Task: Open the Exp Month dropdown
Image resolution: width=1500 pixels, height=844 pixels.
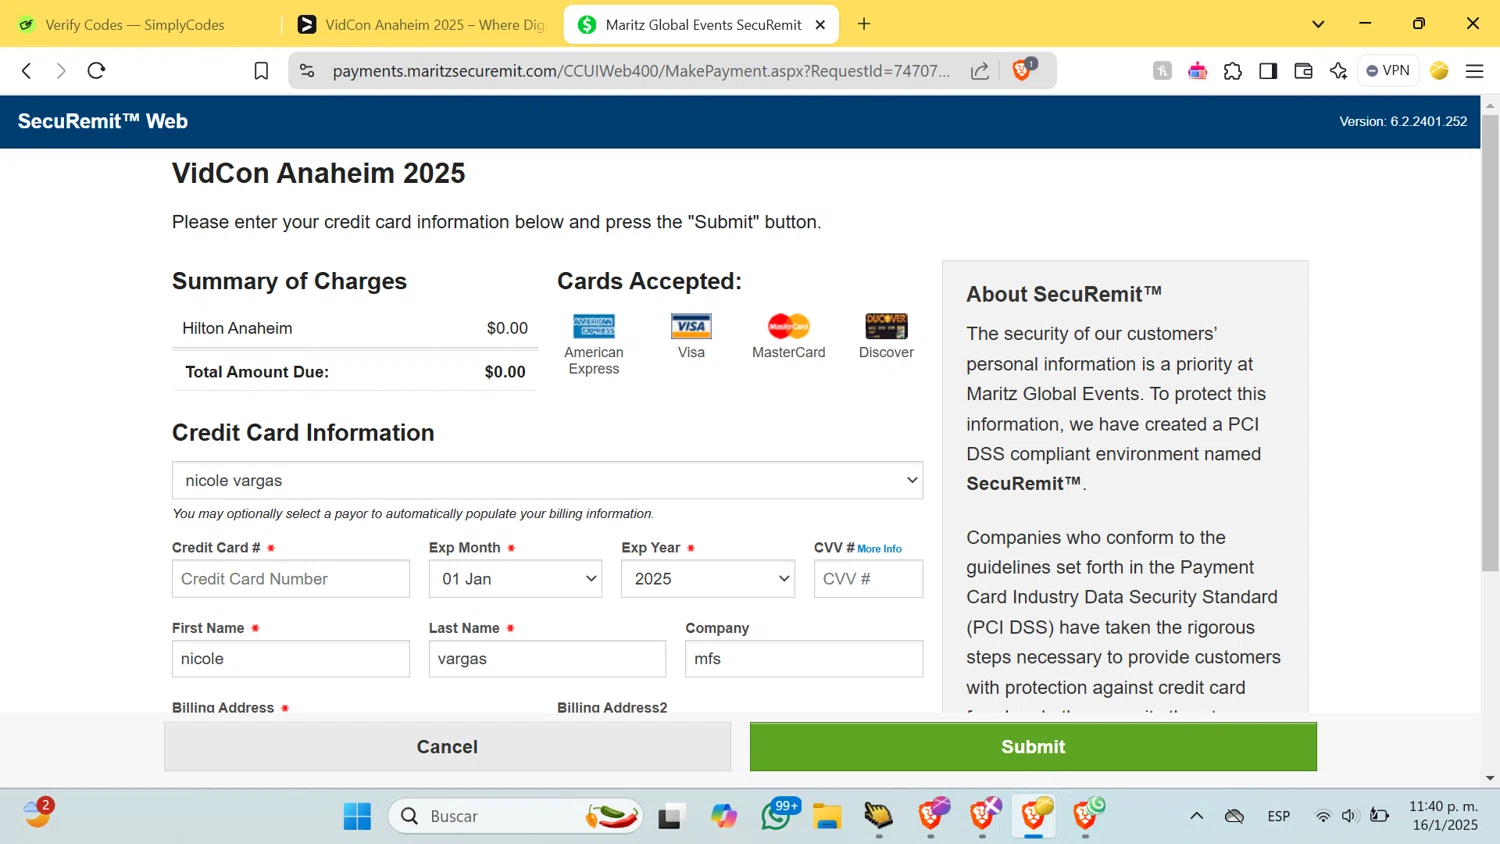Action: [x=515, y=579]
